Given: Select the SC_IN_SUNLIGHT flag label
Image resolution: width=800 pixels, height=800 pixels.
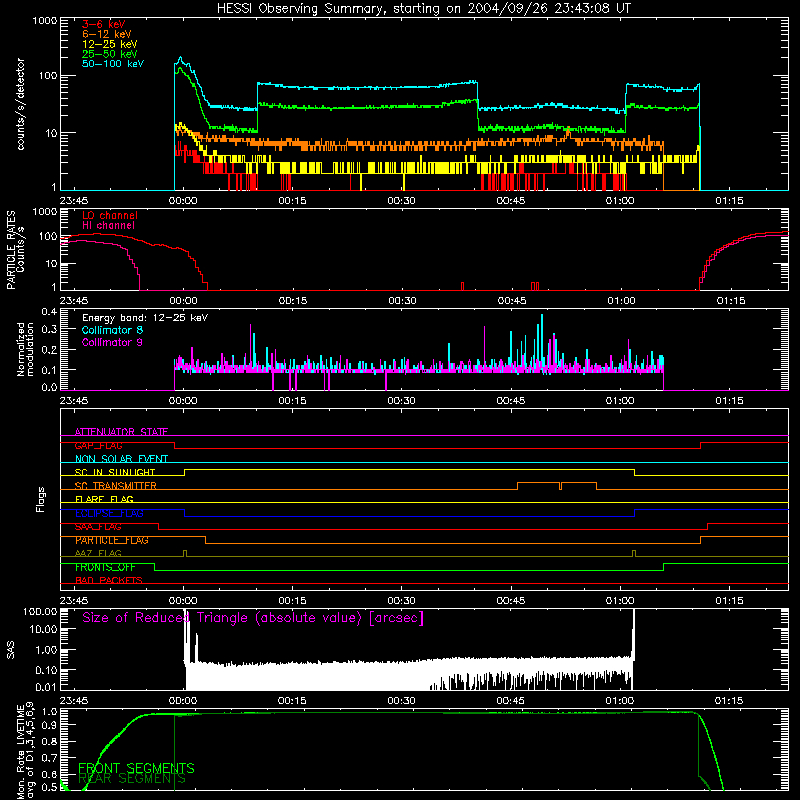Looking at the screenshot, I should click(x=115, y=472).
